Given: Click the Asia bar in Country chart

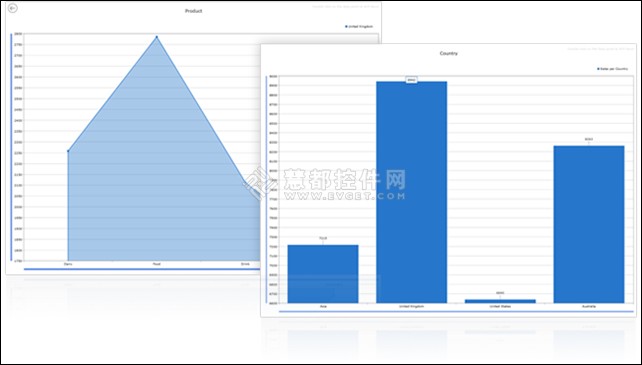Looking at the screenshot, I should pyautogui.click(x=323, y=274).
